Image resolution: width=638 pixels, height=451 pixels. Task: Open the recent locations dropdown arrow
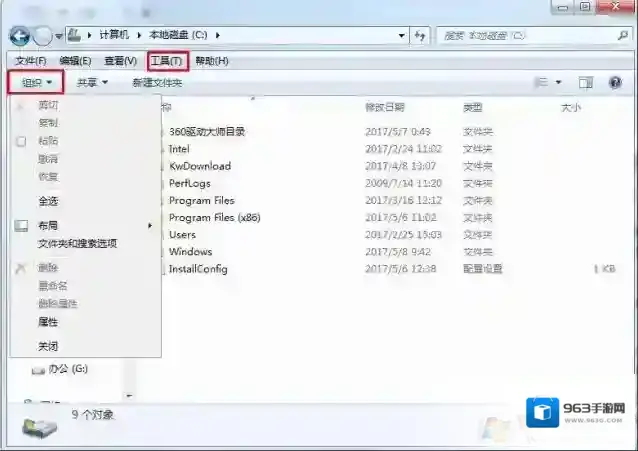(x=59, y=36)
